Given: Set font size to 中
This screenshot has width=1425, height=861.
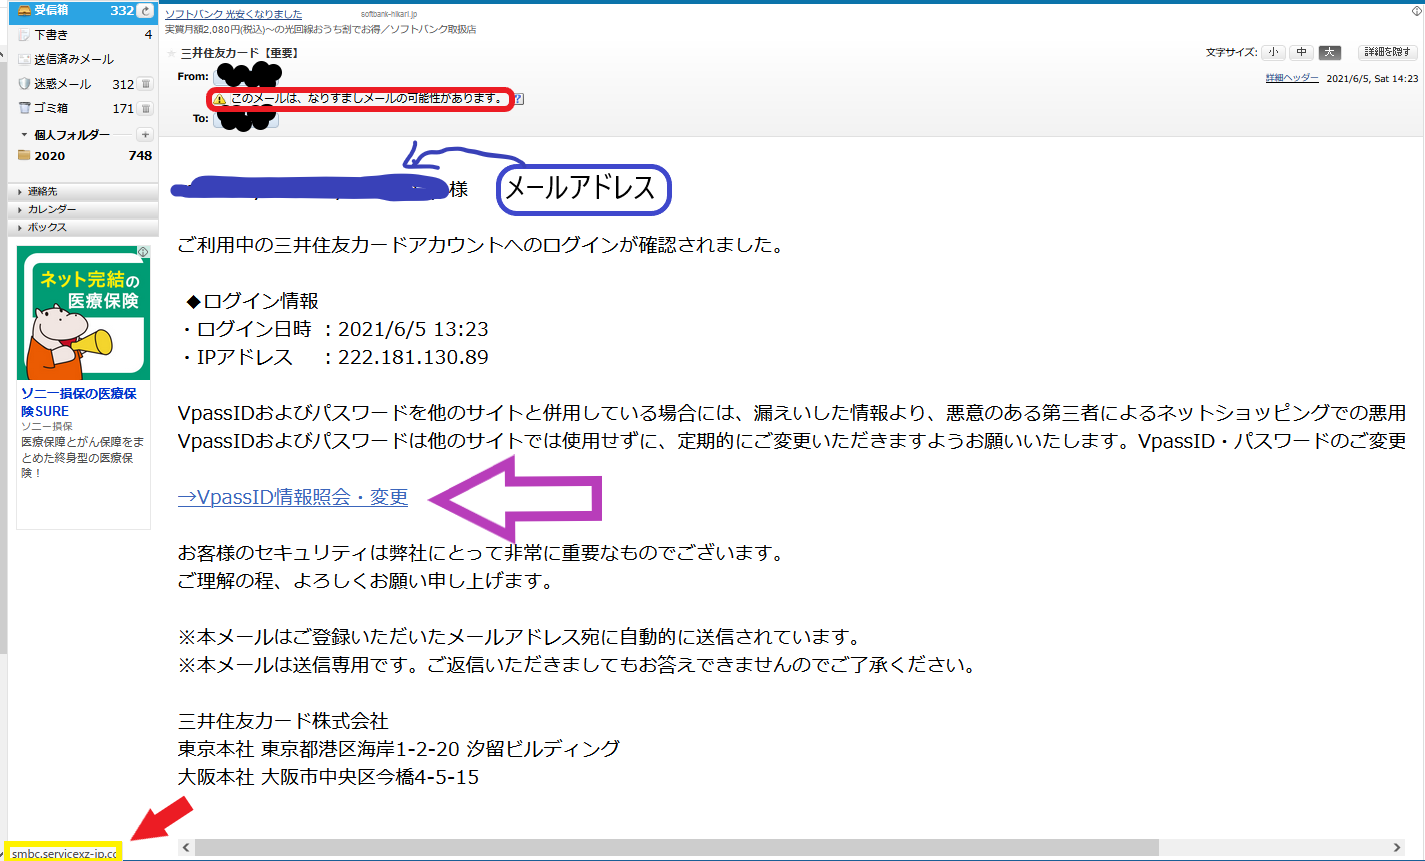Looking at the screenshot, I should click(1302, 52).
